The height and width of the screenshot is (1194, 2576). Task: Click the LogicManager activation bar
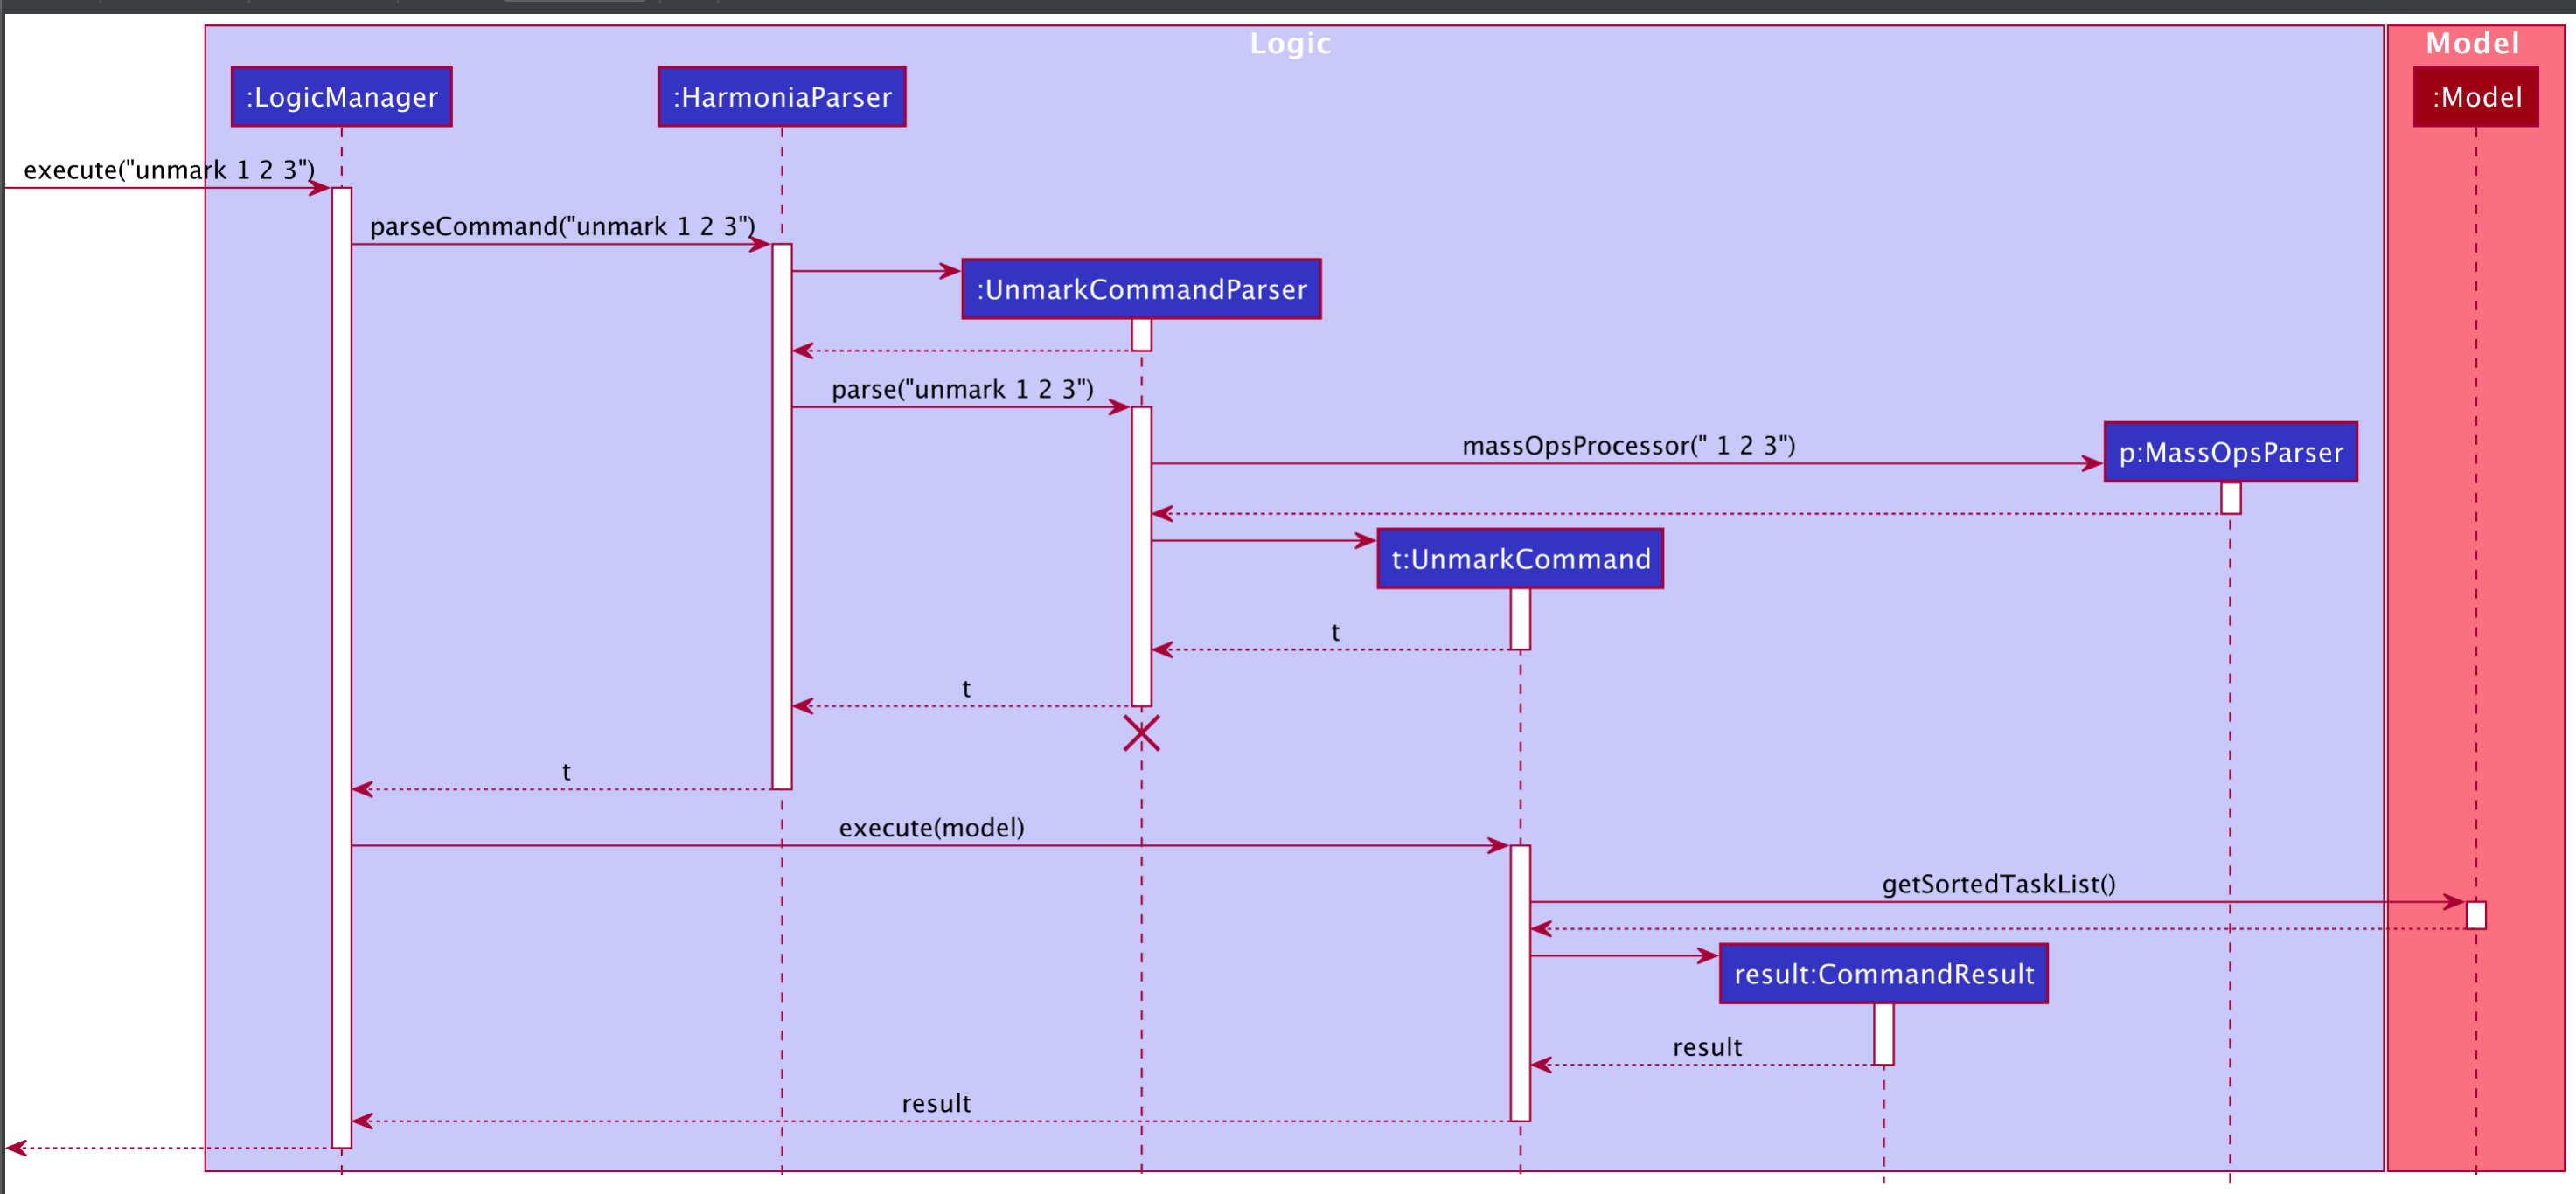pyautogui.click(x=341, y=668)
